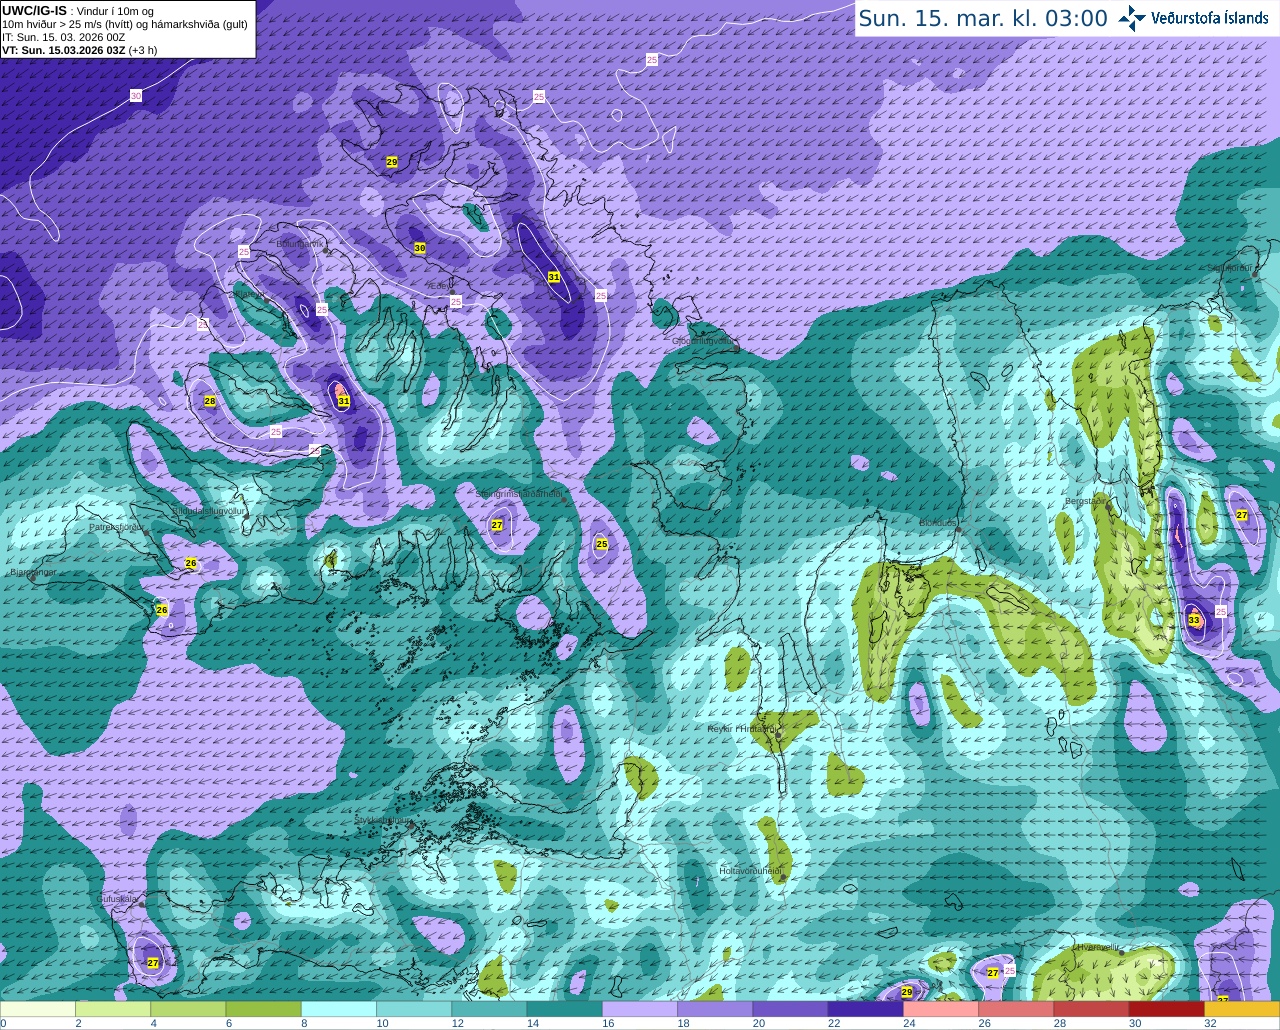Screen dimensions: 1280x1030
Task: Click the Flateyri station label
Action: pyautogui.click(x=247, y=297)
